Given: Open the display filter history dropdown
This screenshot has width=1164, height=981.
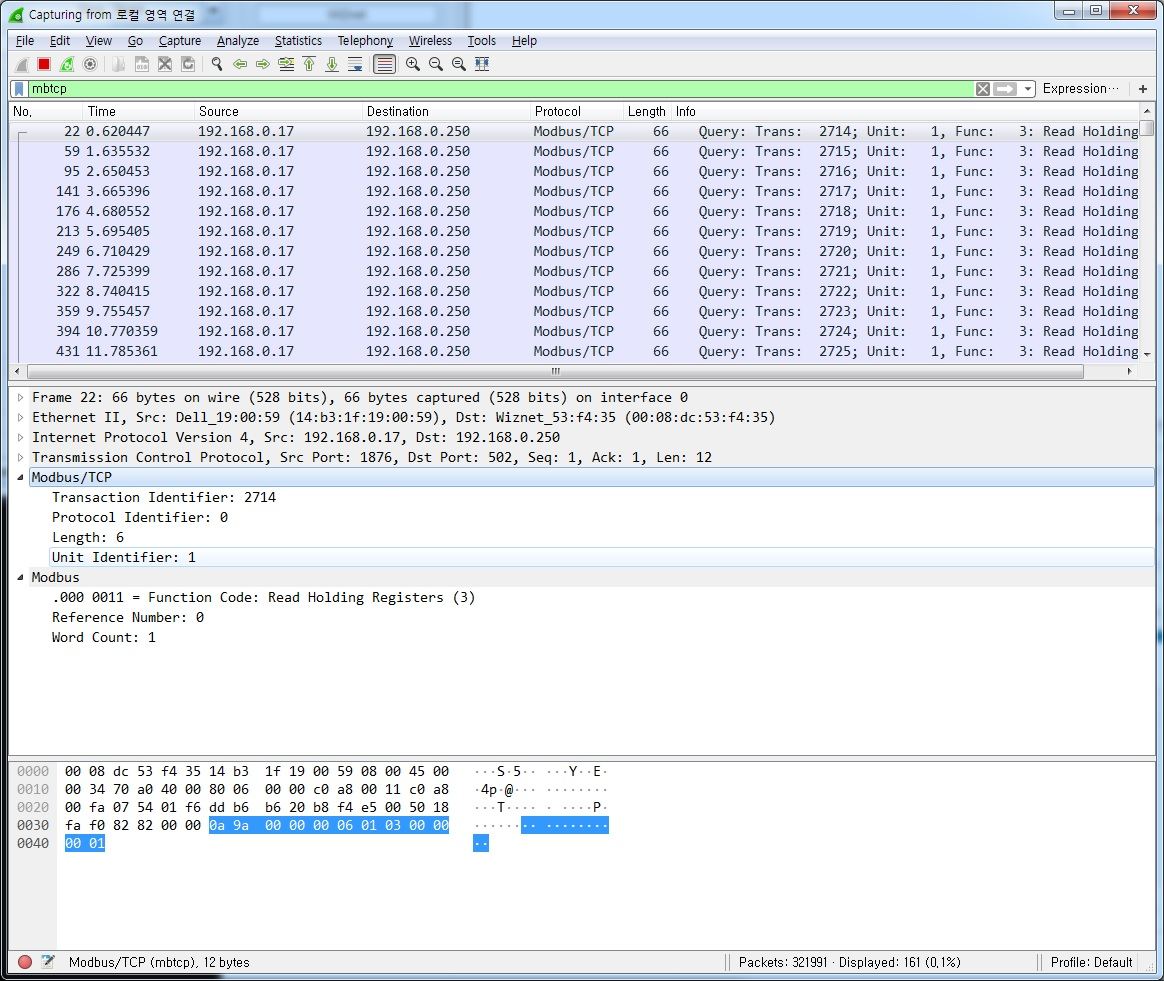Looking at the screenshot, I should click(x=1027, y=89).
